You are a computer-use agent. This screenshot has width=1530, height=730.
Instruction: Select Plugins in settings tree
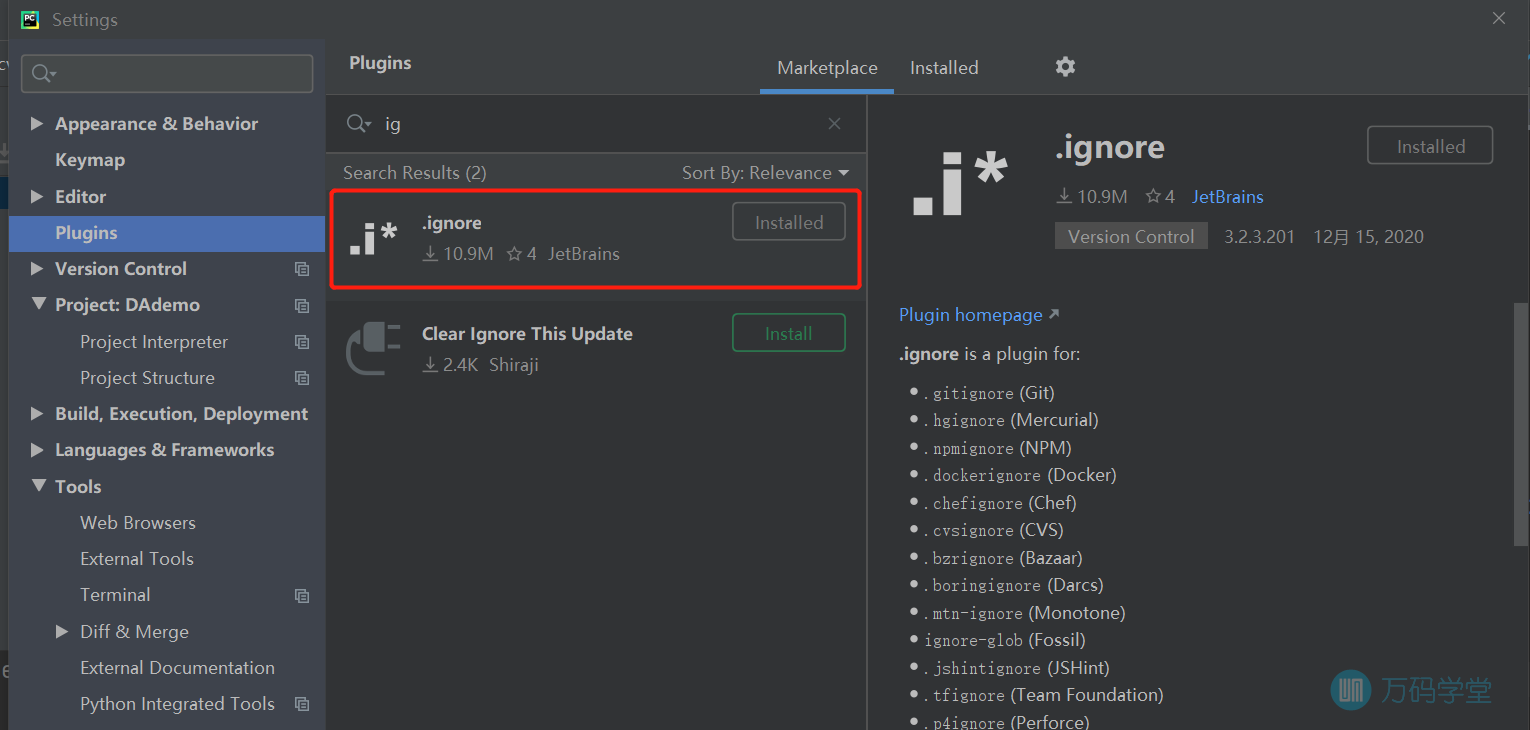(167, 233)
